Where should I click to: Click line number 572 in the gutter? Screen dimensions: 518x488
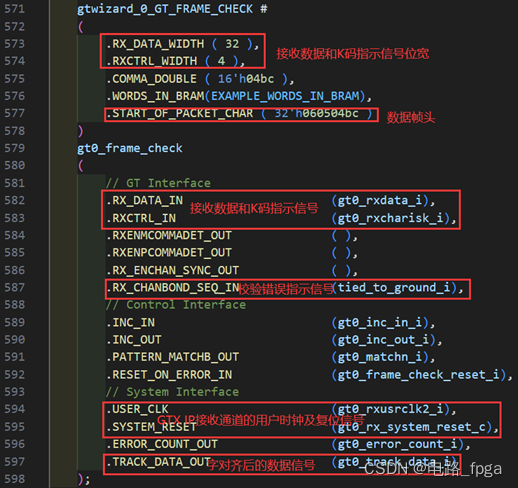[x=14, y=27]
